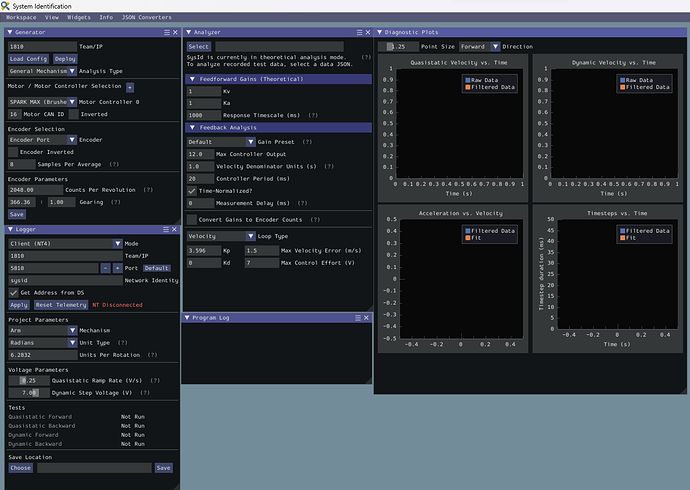This screenshot has height=490, width=690.
Task: Adjust the Quasistatic Ramp Rate slider
Action: 29,380
